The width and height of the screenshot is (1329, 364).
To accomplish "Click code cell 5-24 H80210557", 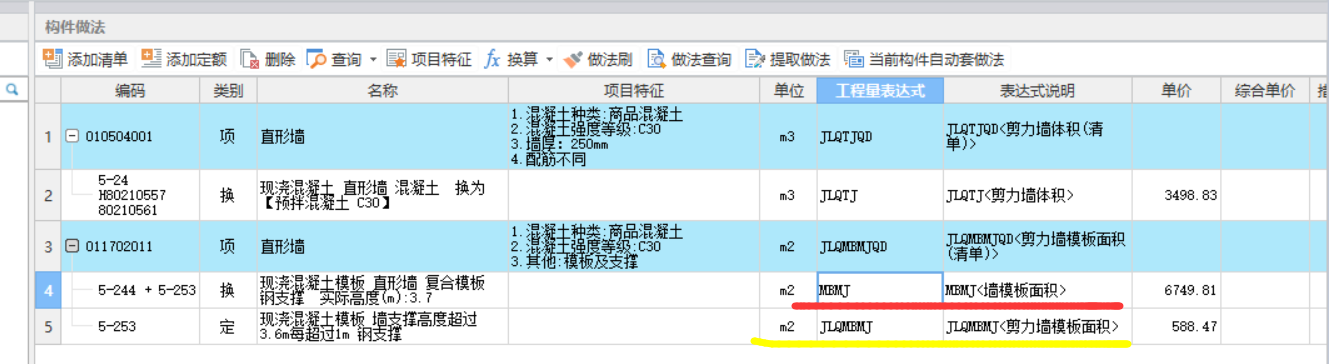I will click(x=130, y=196).
